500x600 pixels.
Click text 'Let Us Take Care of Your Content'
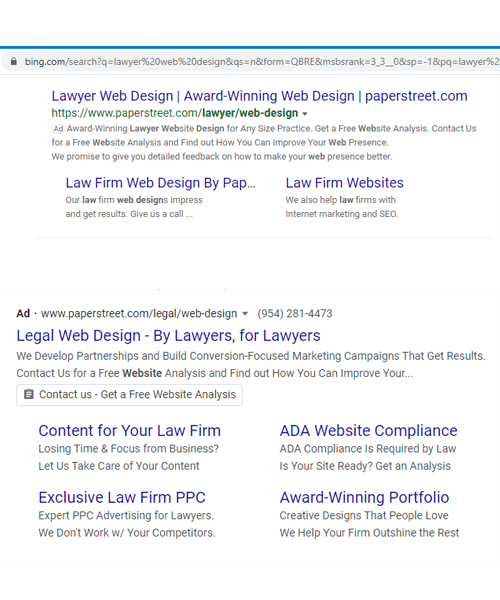(119, 466)
